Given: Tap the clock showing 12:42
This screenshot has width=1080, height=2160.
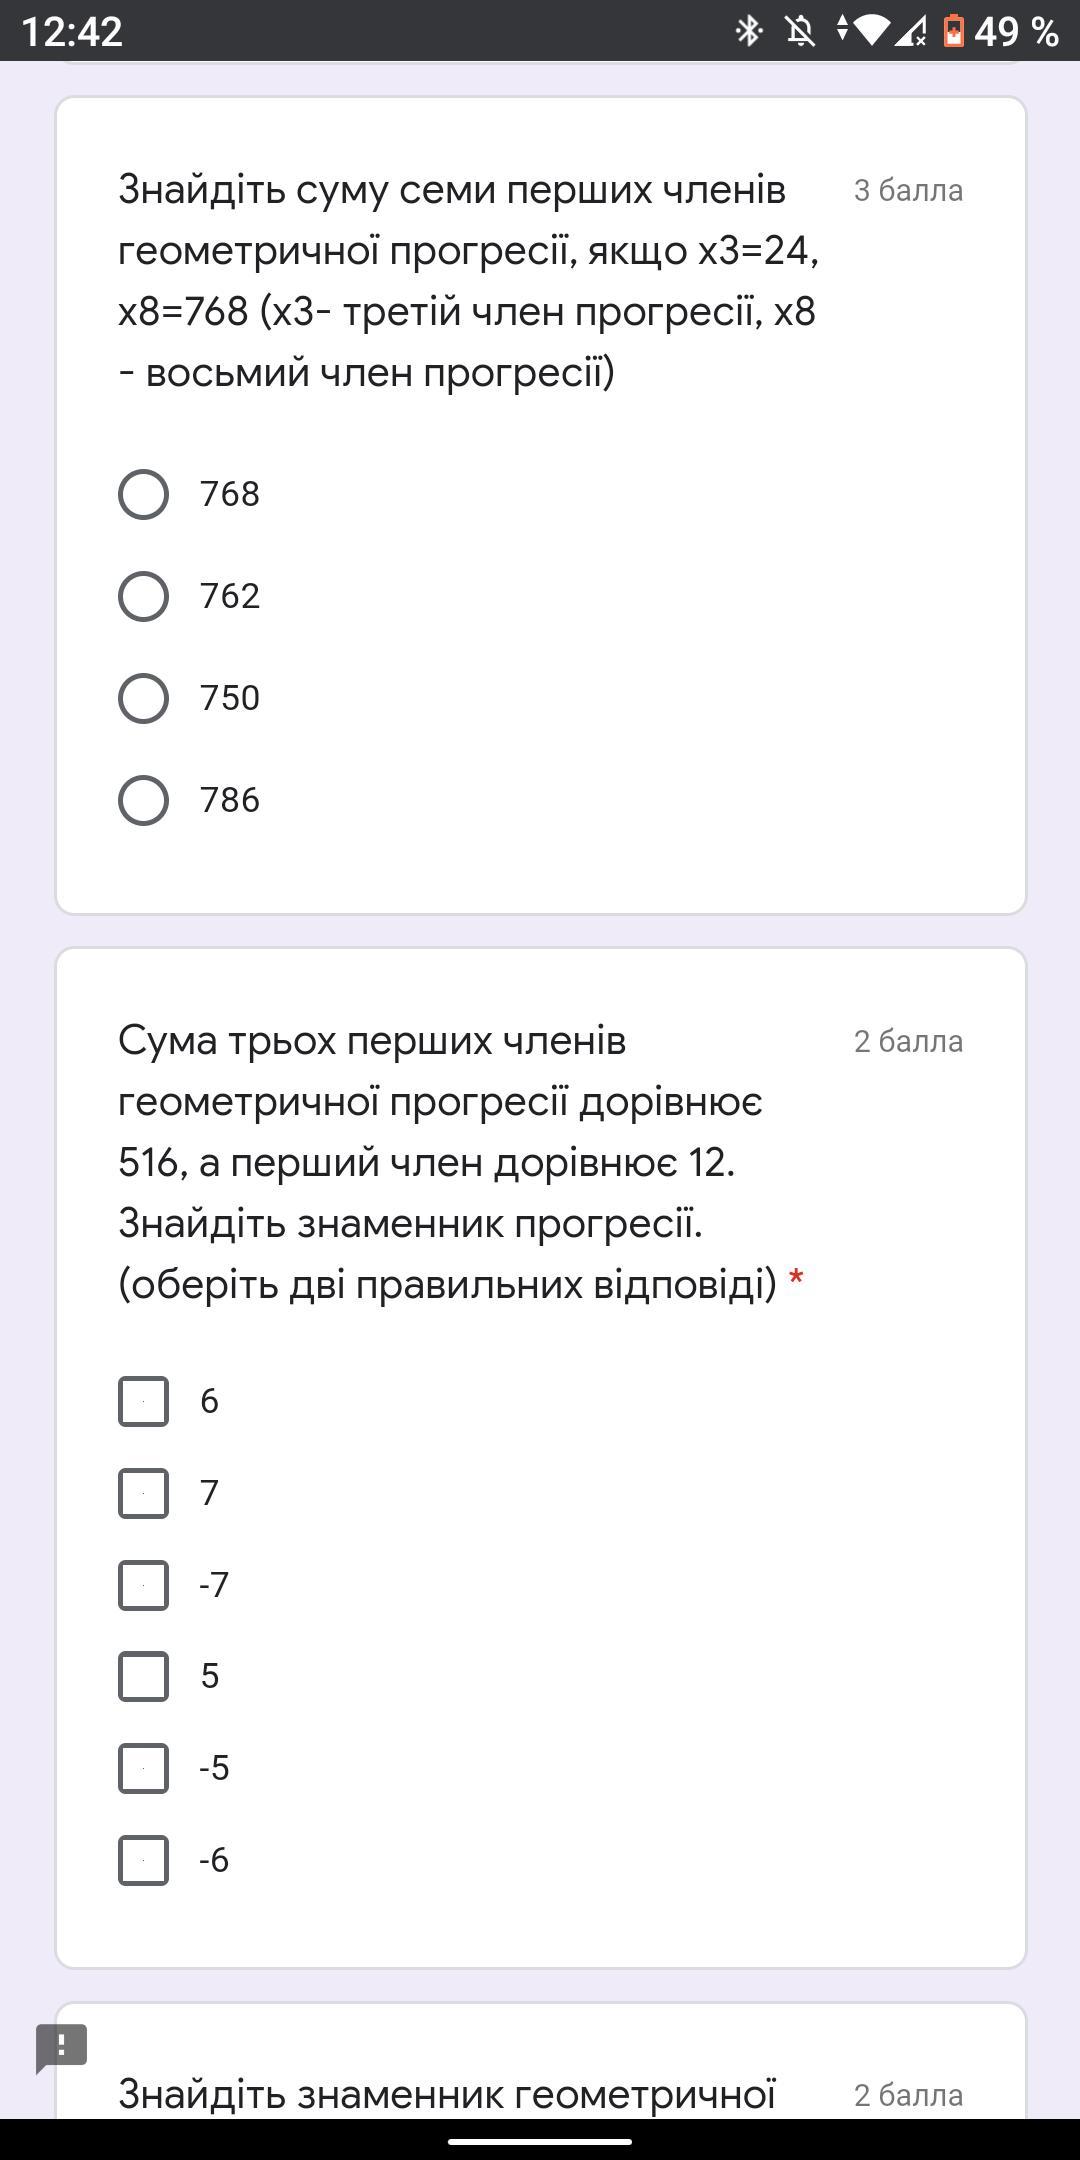Looking at the screenshot, I should pyautogui.click(x=72, y=31).
